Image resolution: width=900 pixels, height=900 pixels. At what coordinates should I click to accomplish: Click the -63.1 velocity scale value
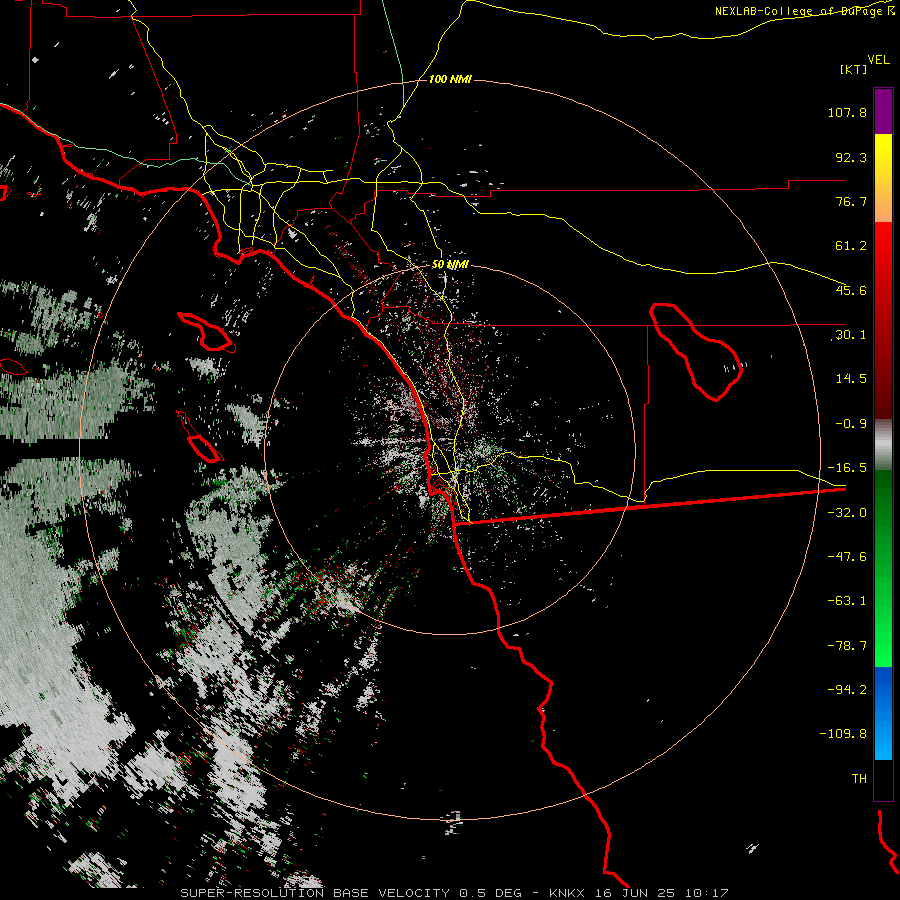point(847,601)
